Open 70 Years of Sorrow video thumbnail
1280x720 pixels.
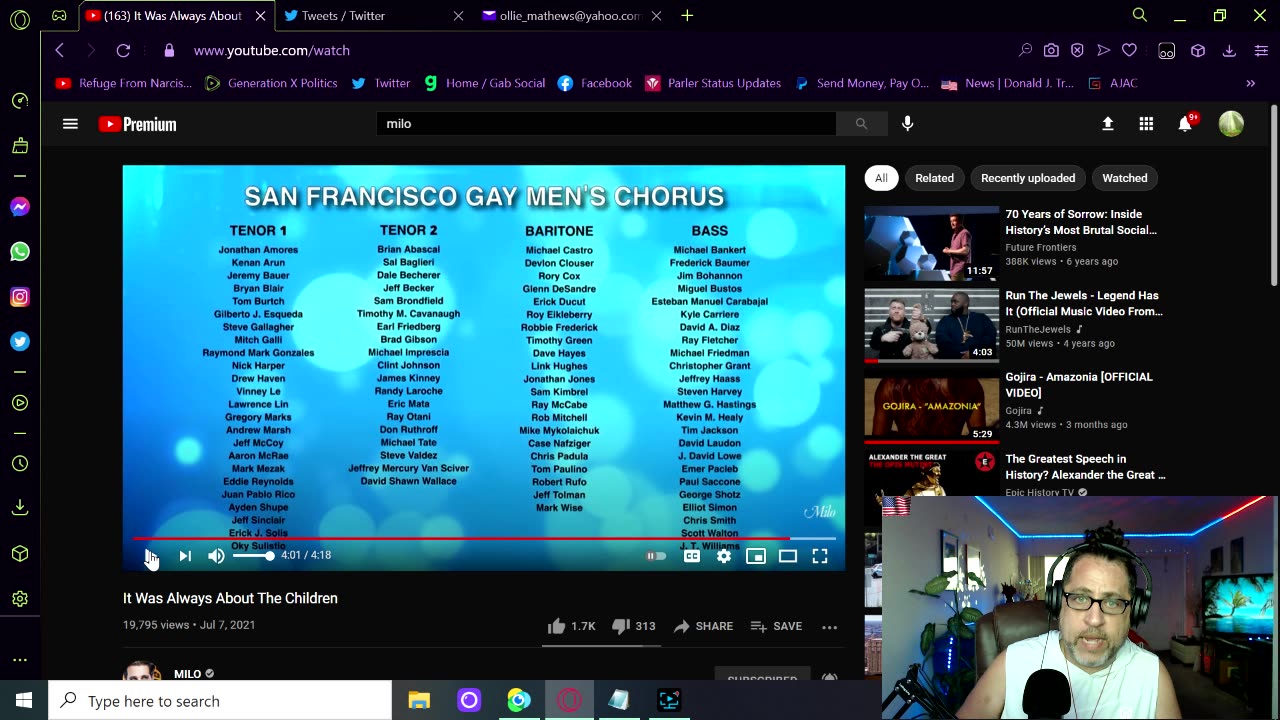pyautogui.click(x=931, y=243)
